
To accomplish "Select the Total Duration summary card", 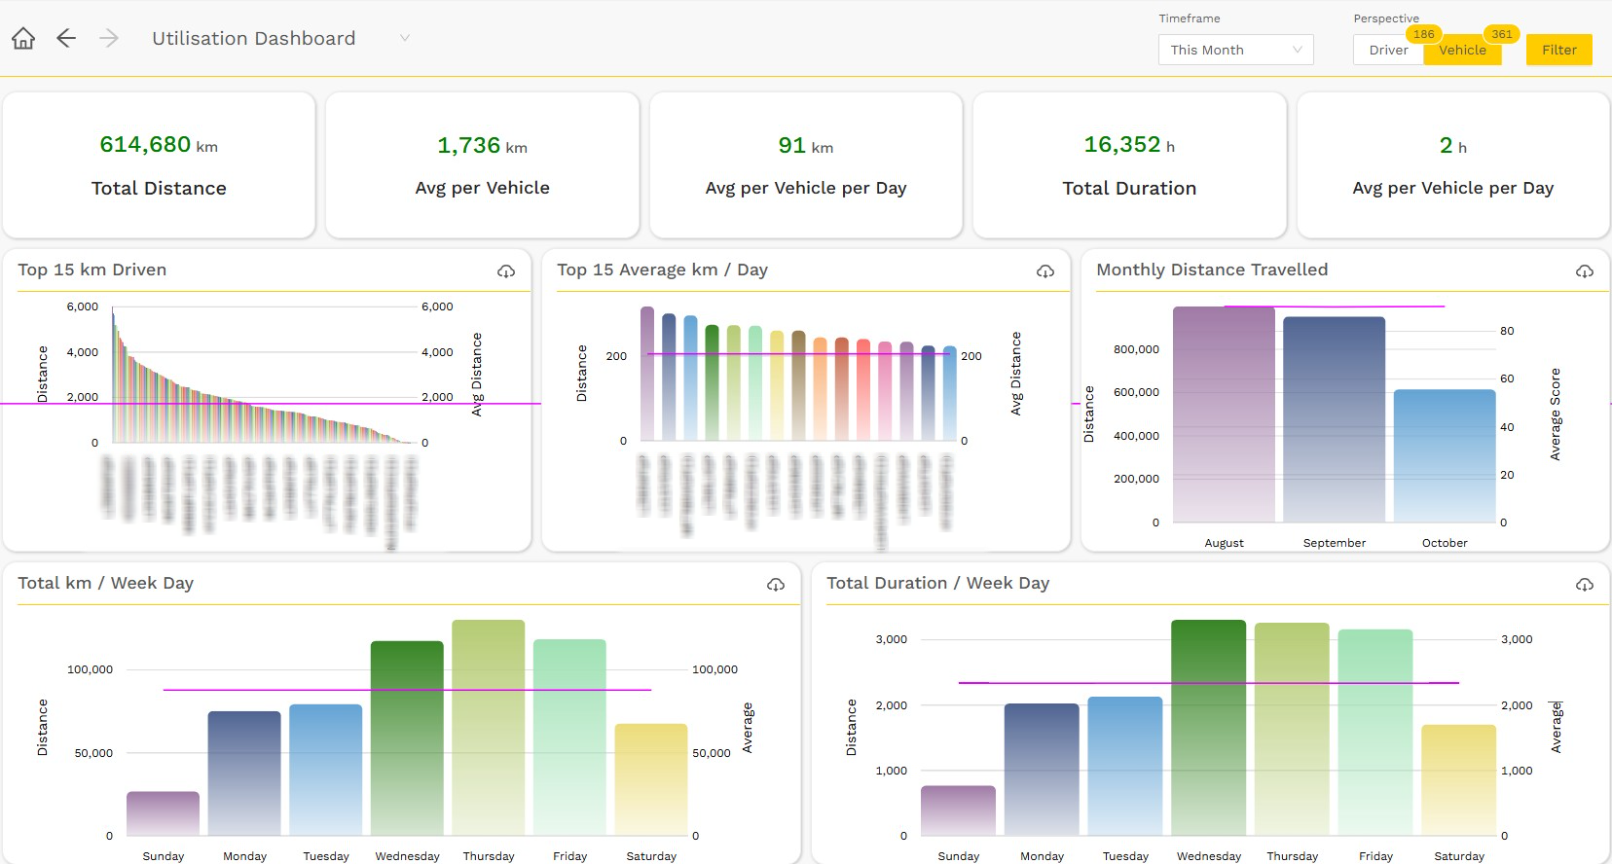I will (1129, 165).
